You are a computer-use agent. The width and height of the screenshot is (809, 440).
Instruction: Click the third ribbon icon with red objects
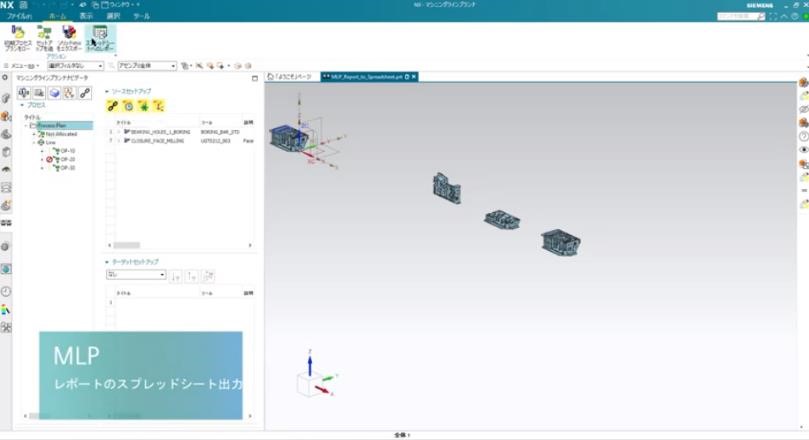(69, 38)
